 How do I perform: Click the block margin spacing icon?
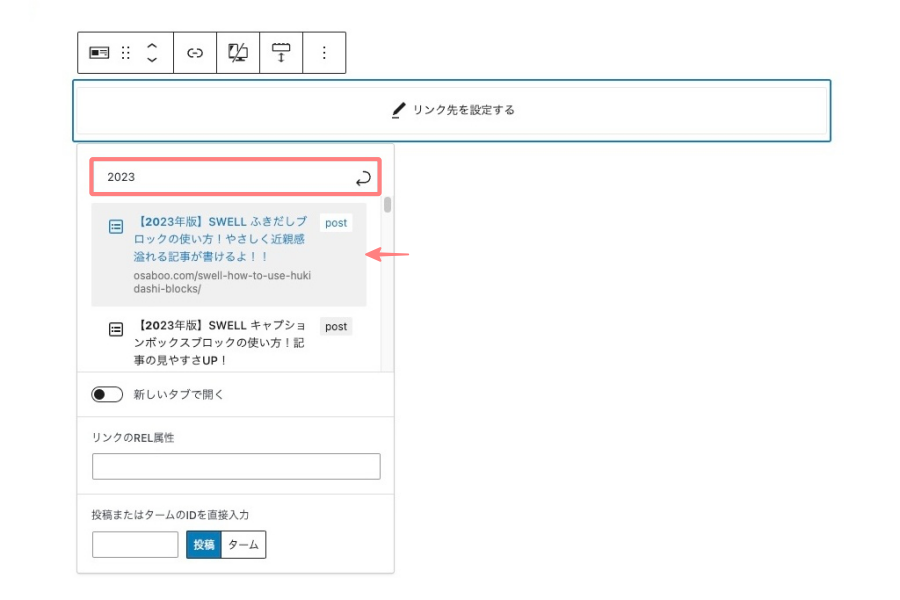coord(281,53)
